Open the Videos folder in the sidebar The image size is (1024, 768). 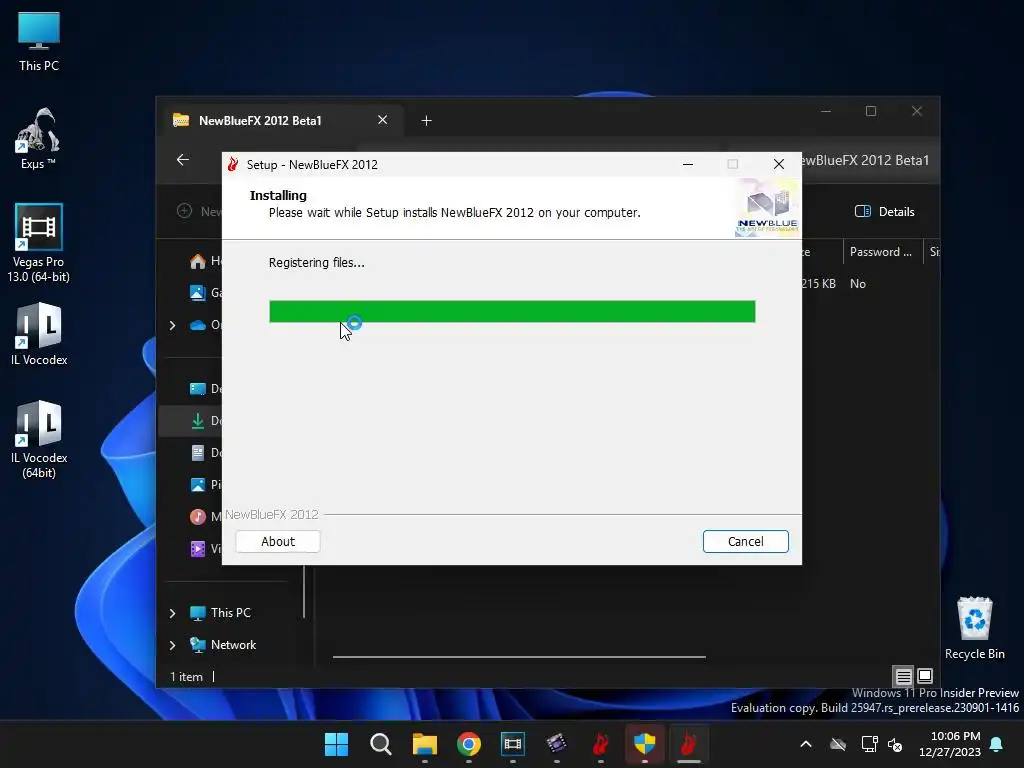pyautogui.click(x=206, y=549)
